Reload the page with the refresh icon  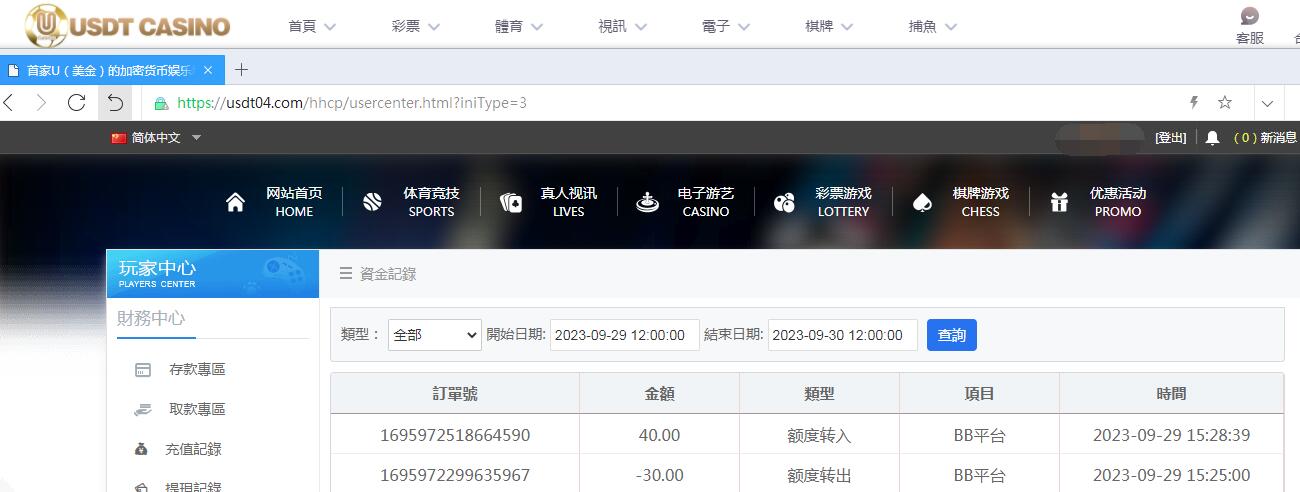click(x=76, y=102)
